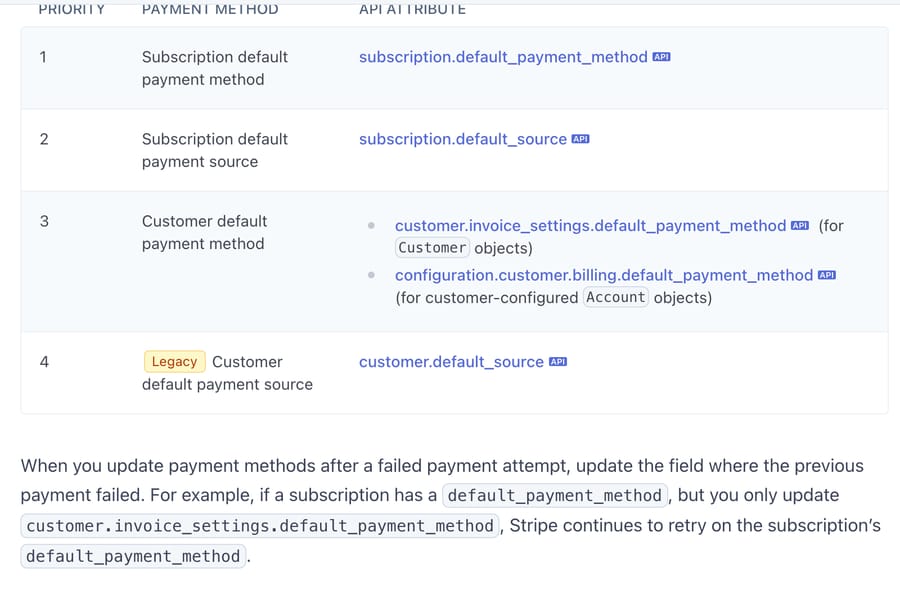Click the Legacy badge in row 4
900x596 pixels.
click(174, 362)
